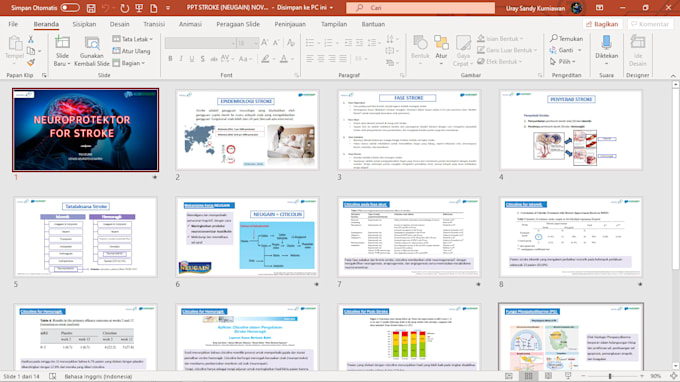680x382 pixels.
Task: Open the File tab
Action: [x=13, y=24]
